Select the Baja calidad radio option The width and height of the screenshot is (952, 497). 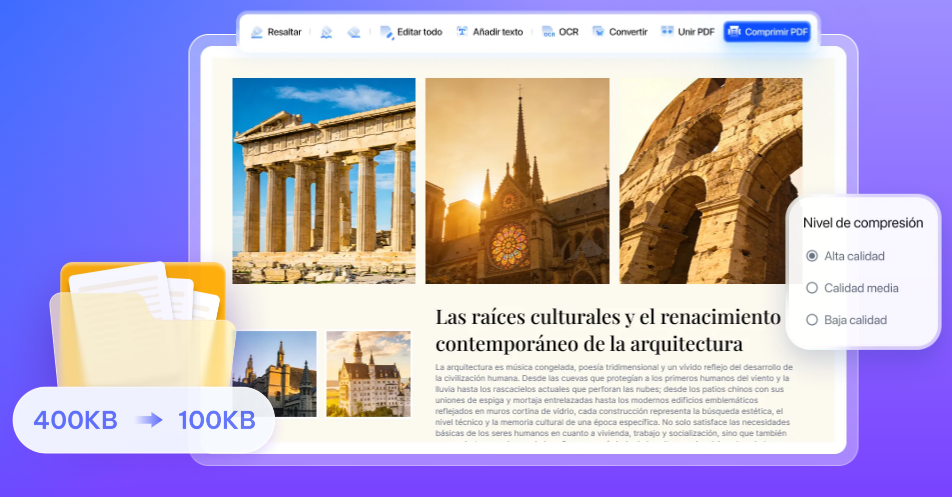812,320
